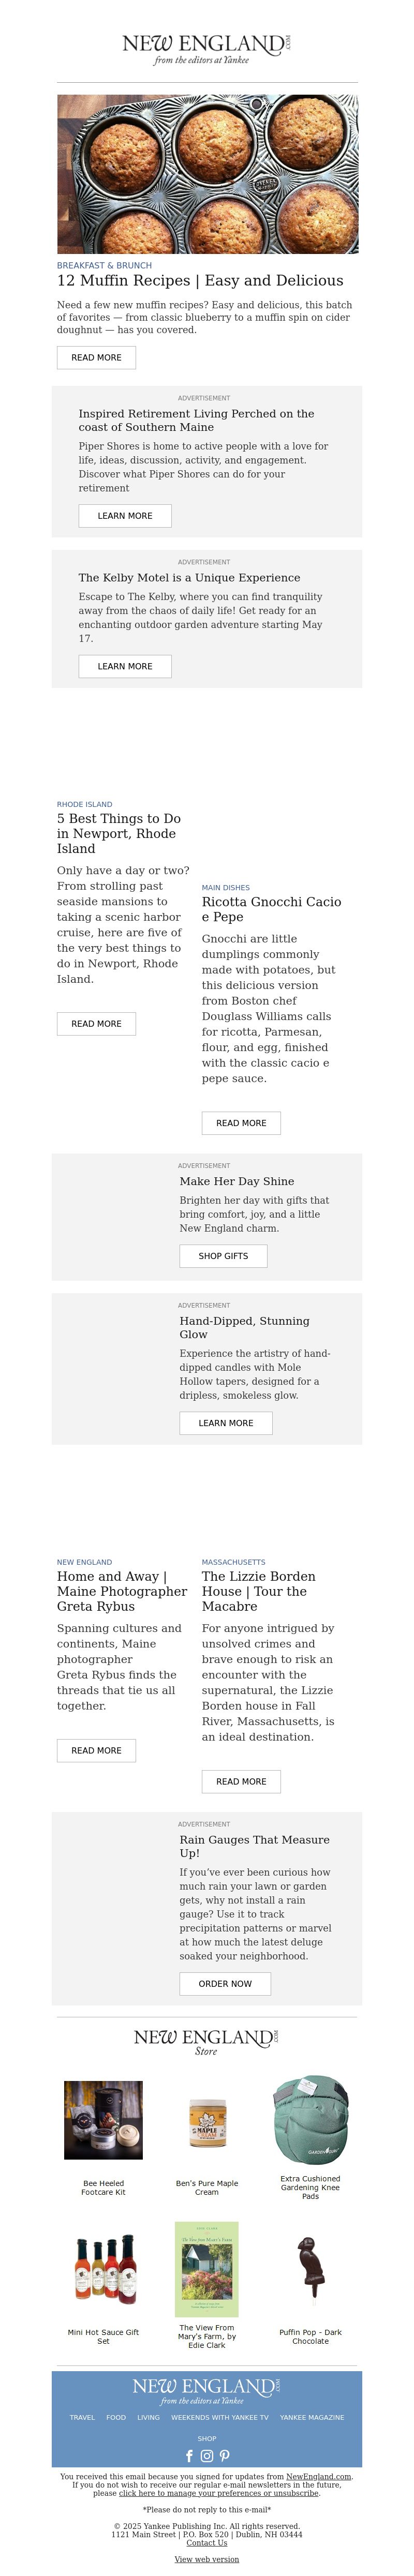
Task: Open Weekends with Yankee TV footer link
Action: (219, 2417)
